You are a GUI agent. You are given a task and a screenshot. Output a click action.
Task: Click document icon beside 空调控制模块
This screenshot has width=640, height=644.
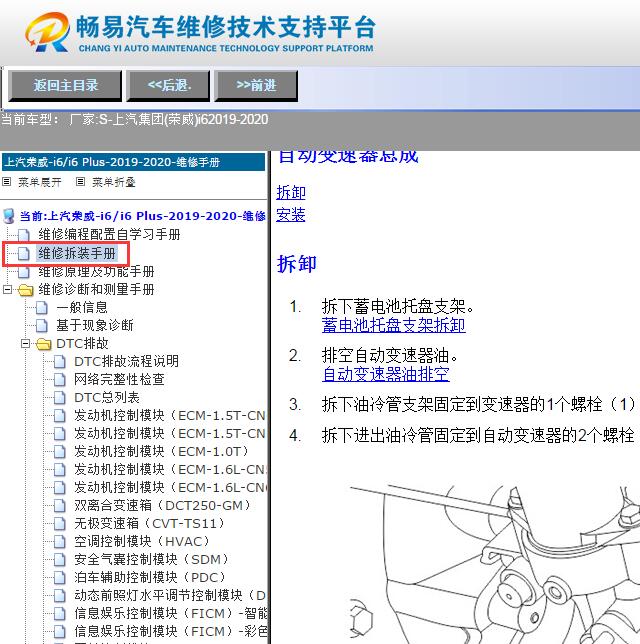coord(60,542)
